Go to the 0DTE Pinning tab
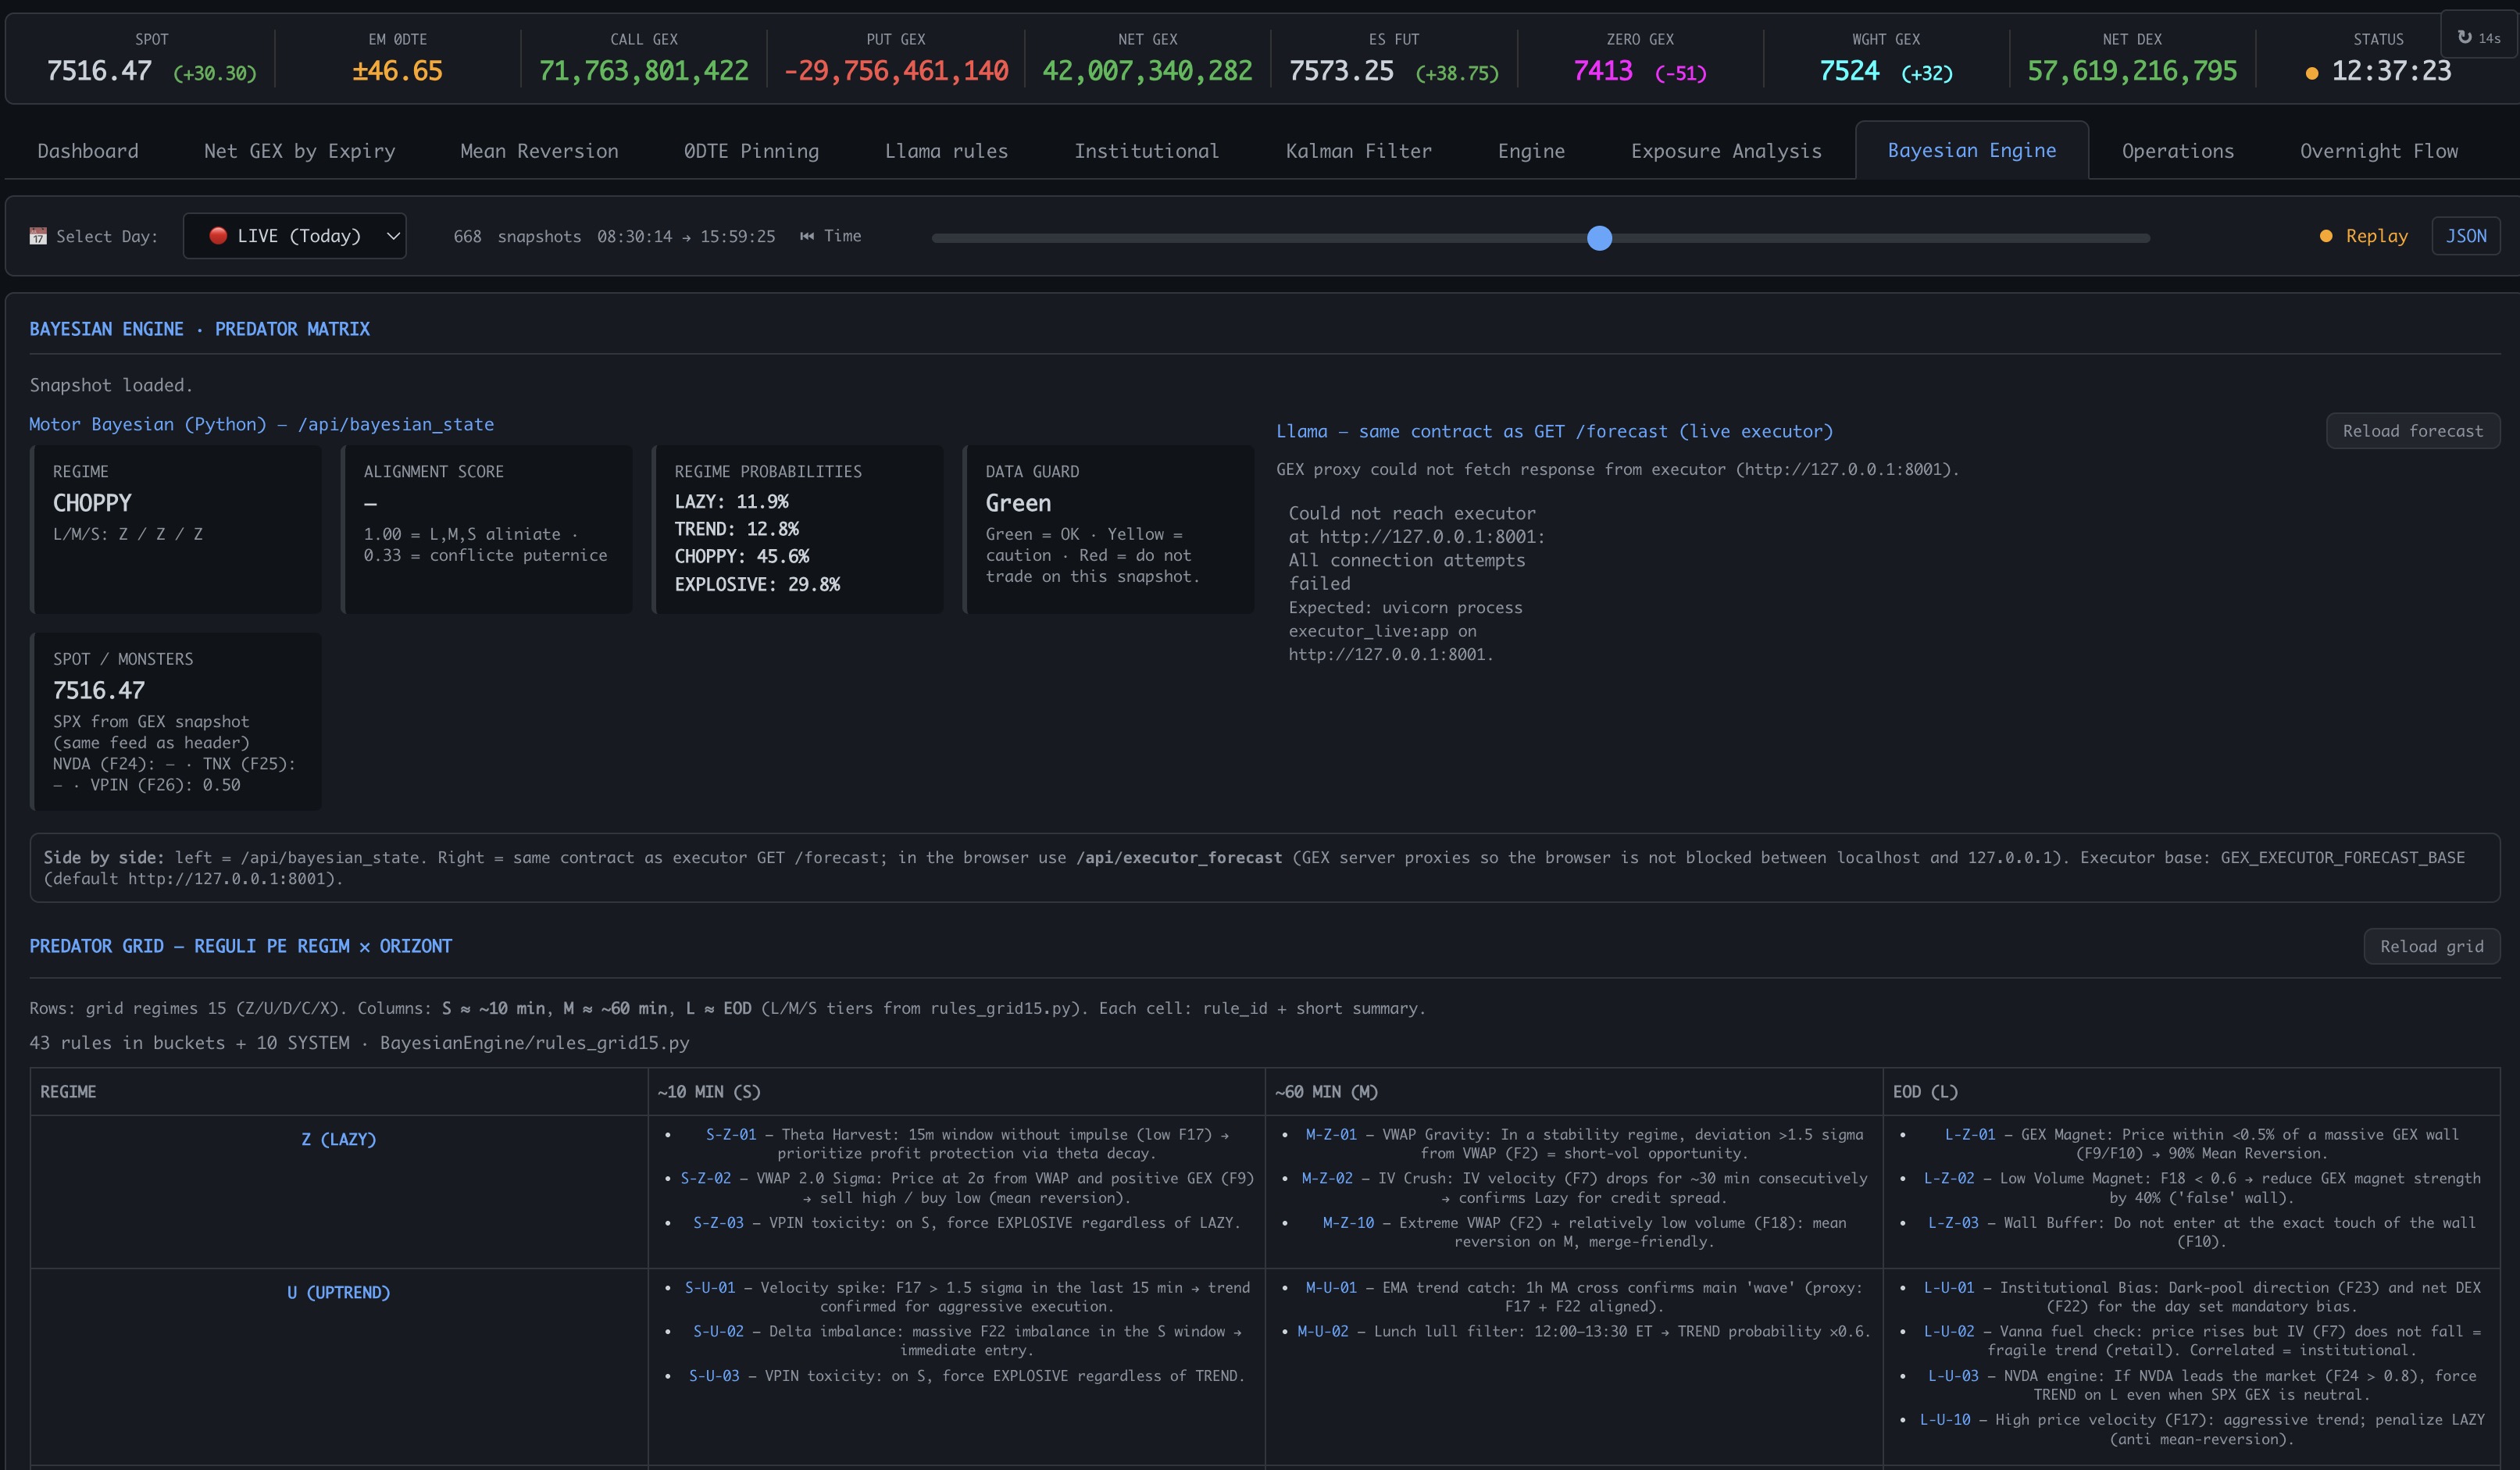Viewport: 2520px width, 1470px height. point(751,151)
